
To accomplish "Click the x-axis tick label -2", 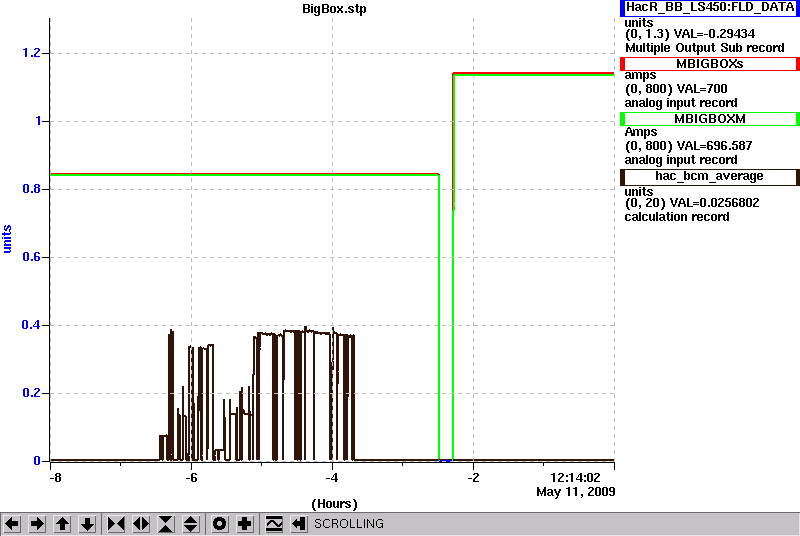I will 473,478.
